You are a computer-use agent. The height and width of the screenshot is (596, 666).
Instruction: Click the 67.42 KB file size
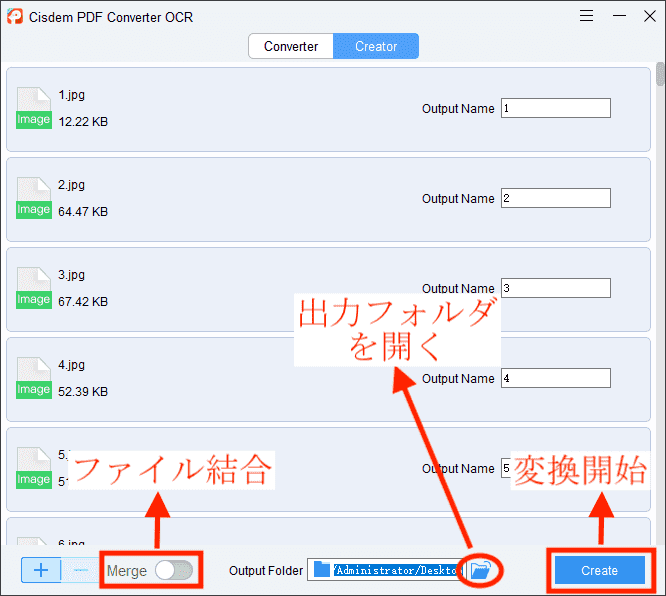coord(83,302)
